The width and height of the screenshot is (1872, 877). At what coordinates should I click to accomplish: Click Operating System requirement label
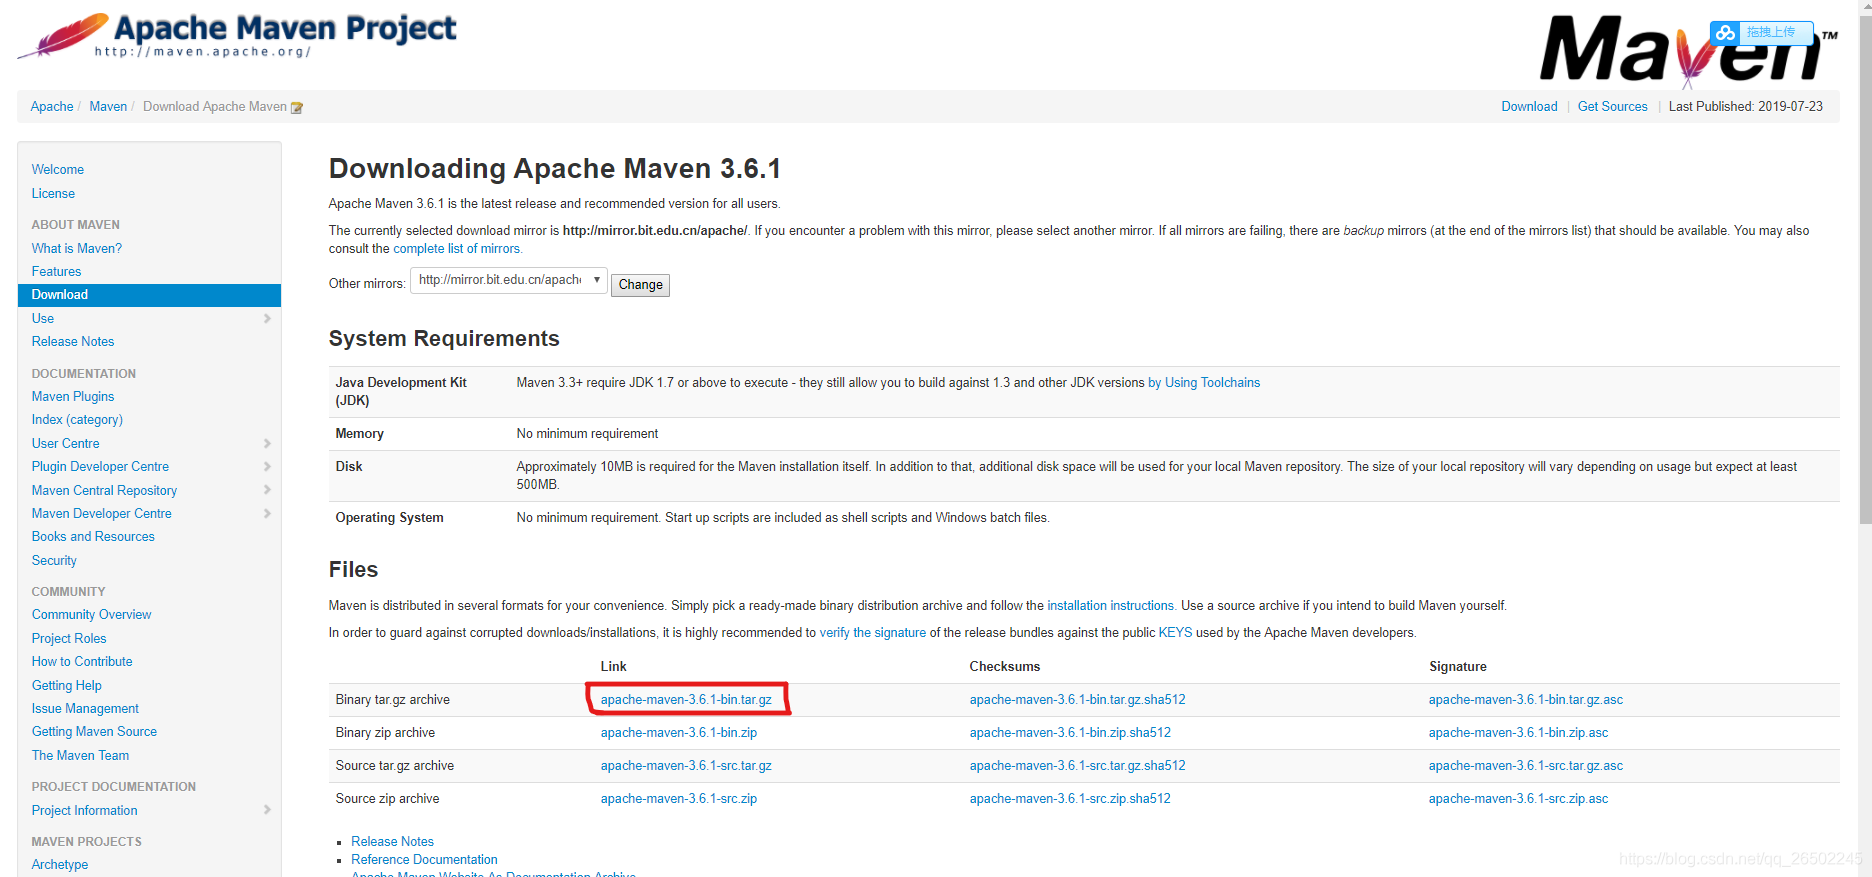tap(389, 518)
